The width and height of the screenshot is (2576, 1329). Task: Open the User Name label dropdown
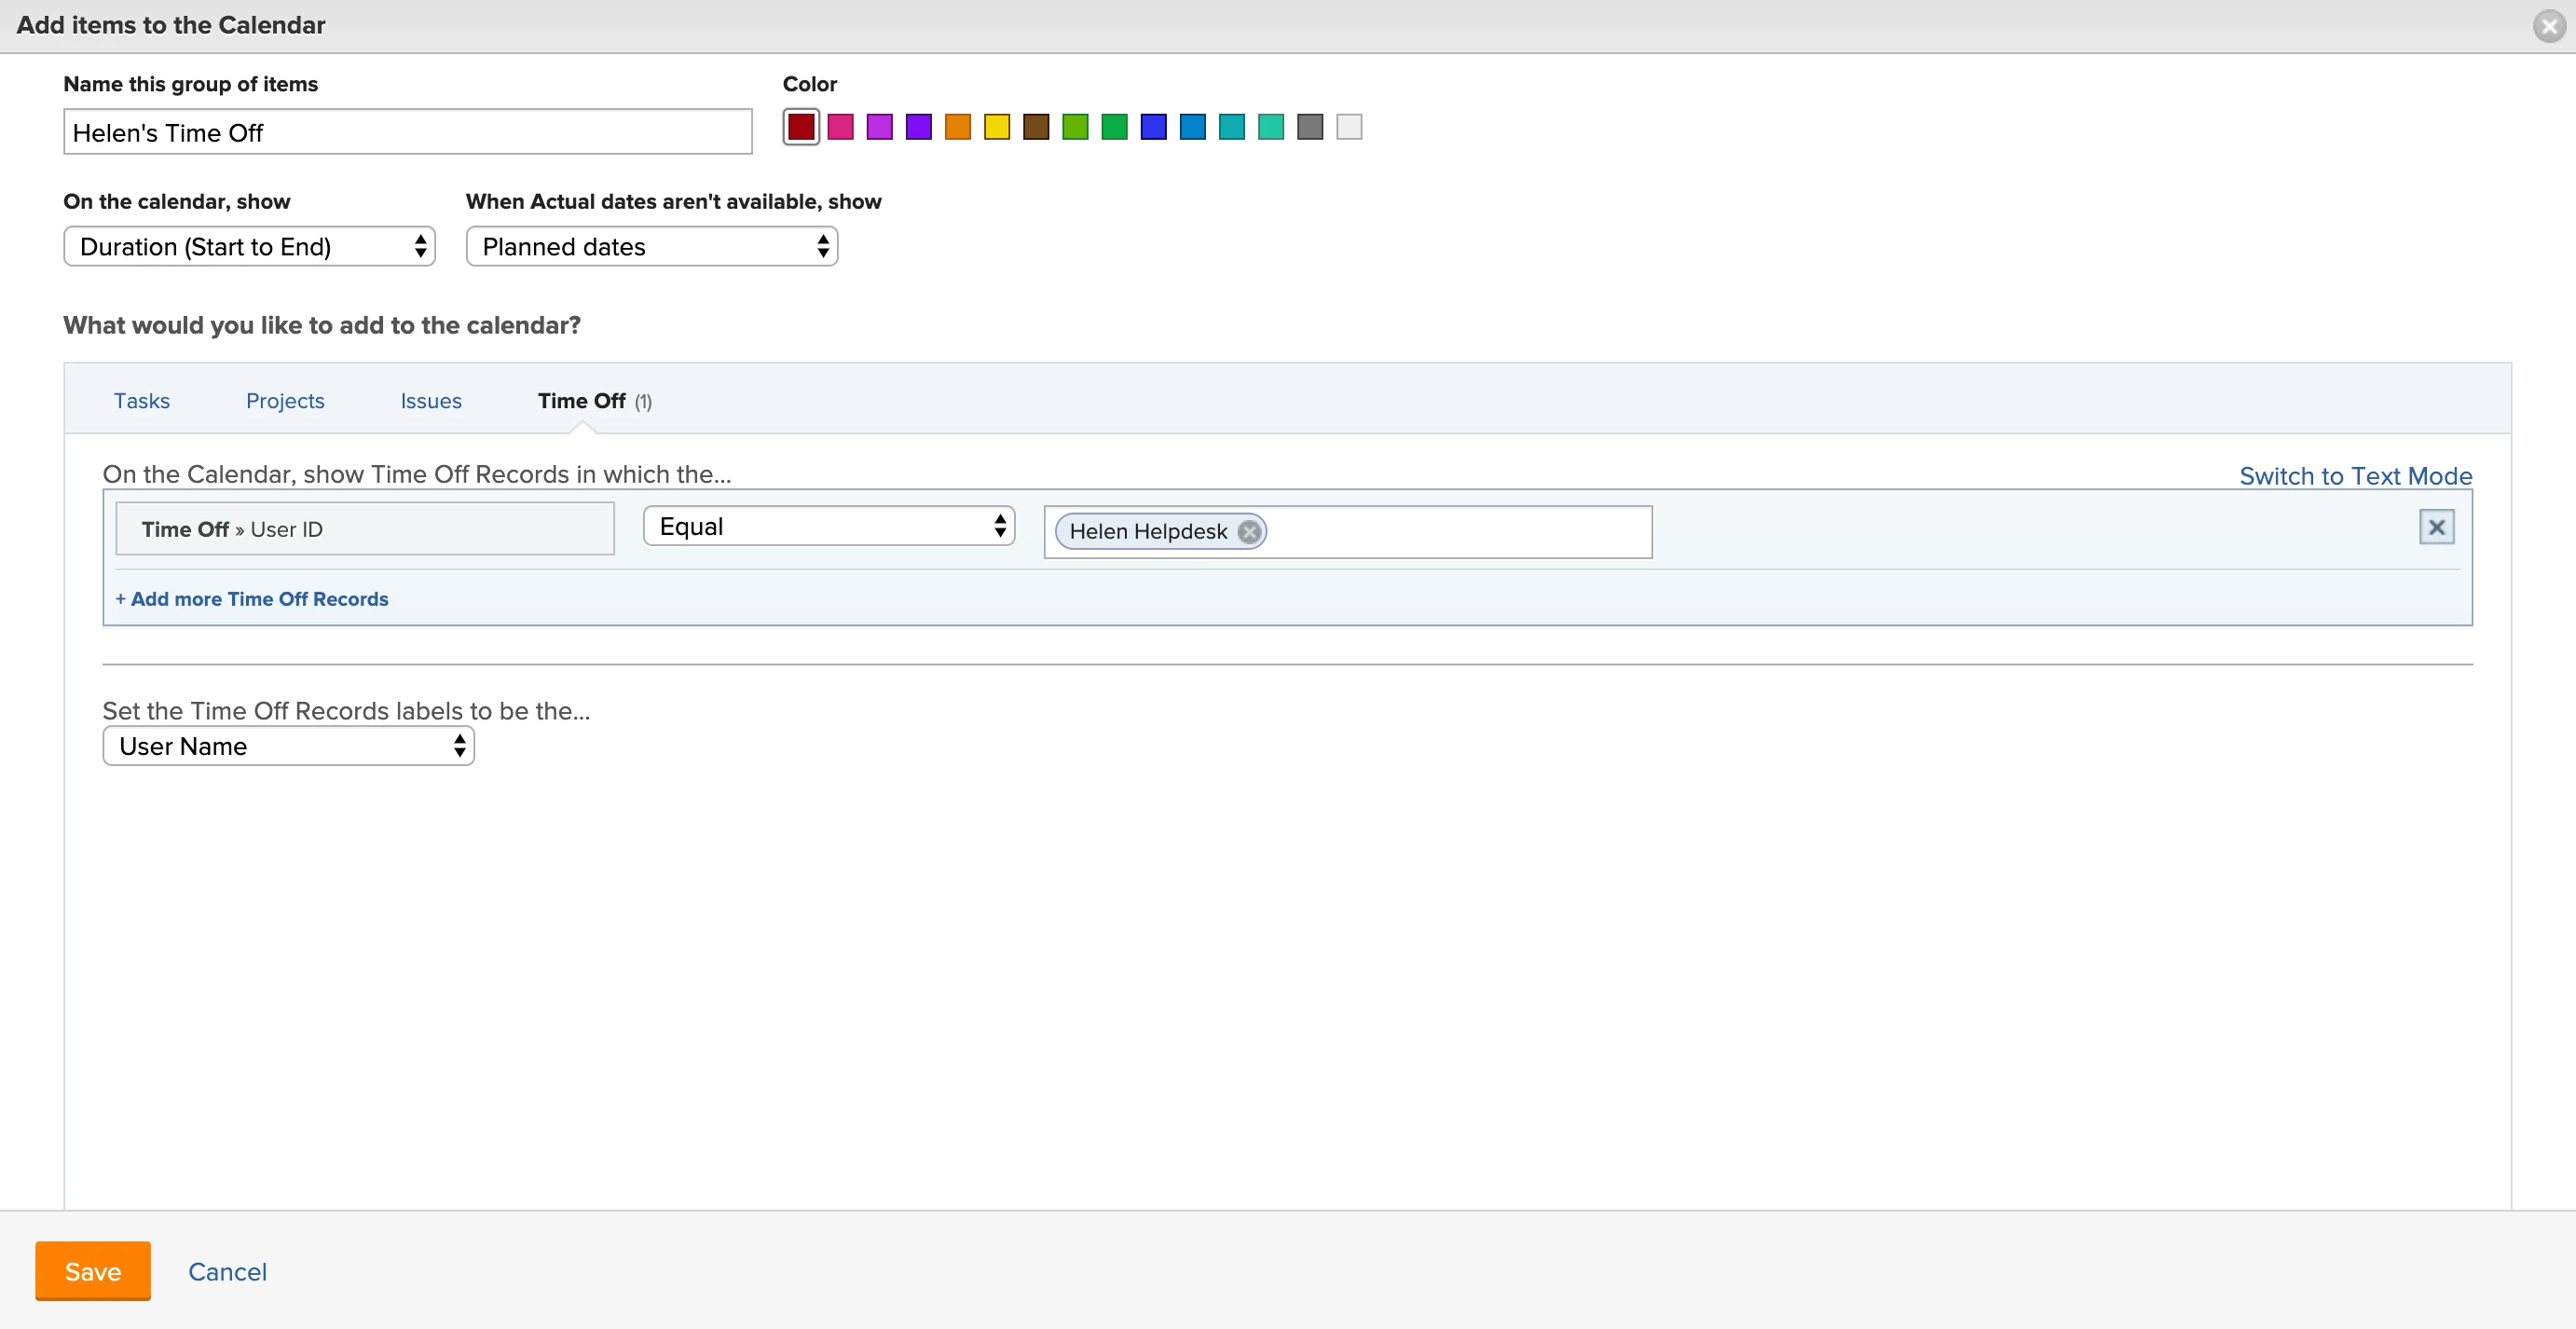(x=288, y=746)
